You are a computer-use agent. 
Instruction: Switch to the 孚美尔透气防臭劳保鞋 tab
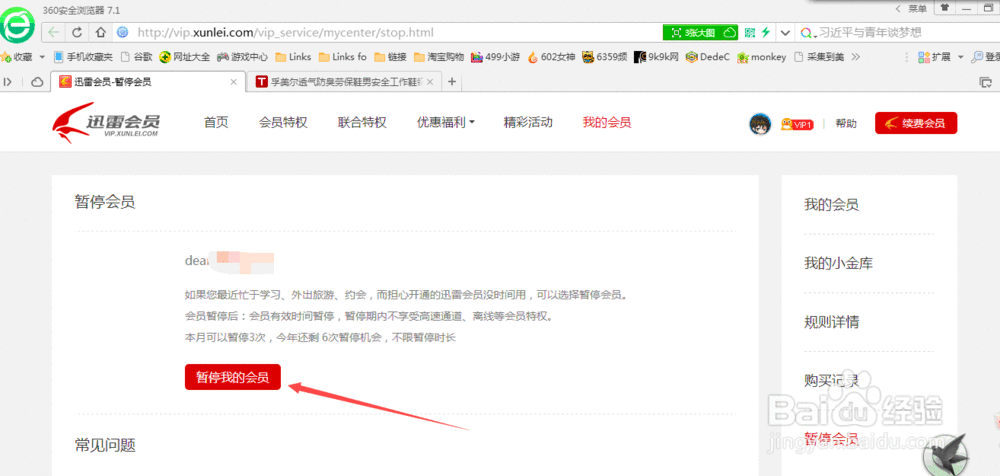pos(345,82)
